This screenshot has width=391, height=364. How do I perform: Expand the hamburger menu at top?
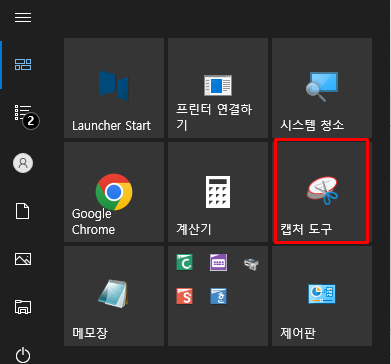coord(23,17)
